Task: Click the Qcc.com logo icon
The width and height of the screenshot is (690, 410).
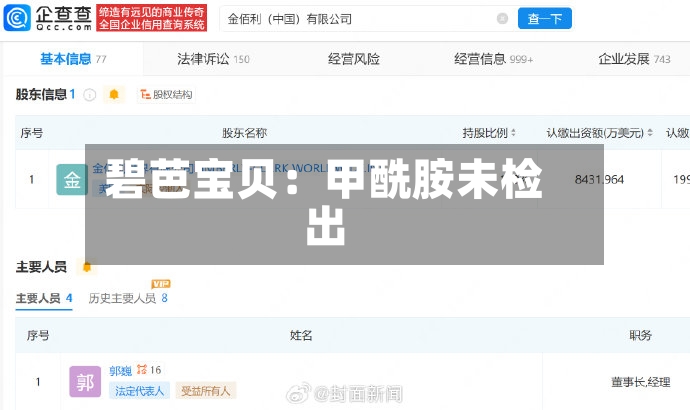Action: [x=17, y=18]
